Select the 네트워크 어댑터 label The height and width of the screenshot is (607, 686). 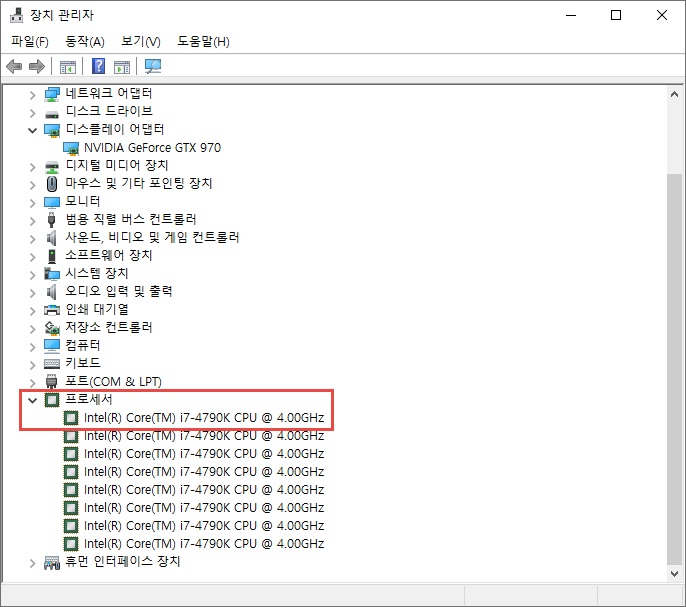pos(108,93)
